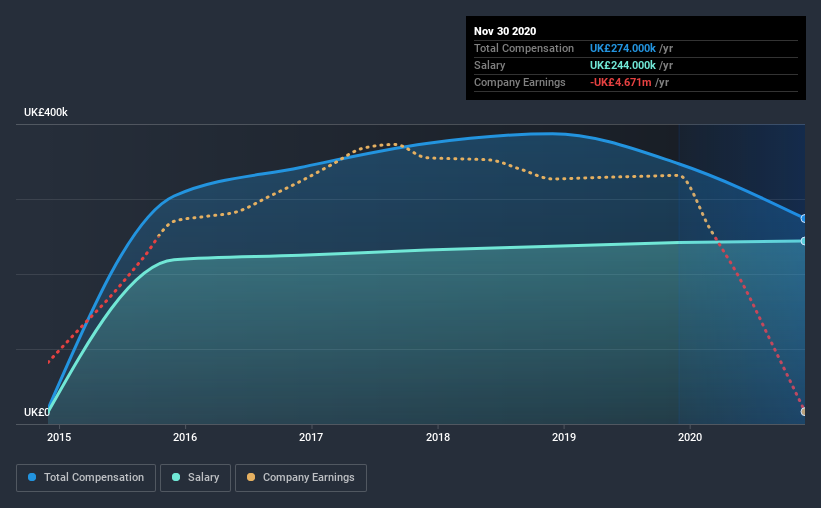The width and height of the screenshot is (821, 508).
Task: Click the 2017 x-axis label
Action: click(x=311, y=437)
